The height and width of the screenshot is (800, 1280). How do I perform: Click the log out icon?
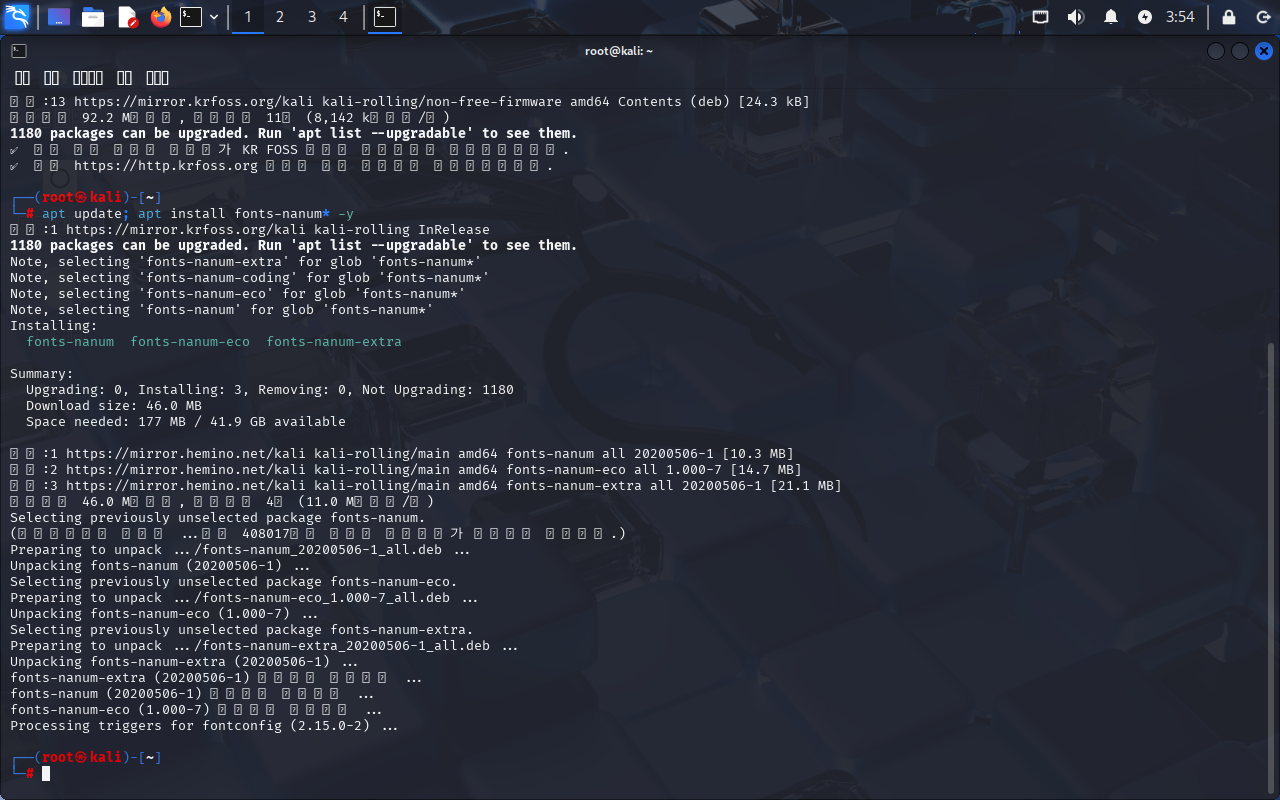click(x=1263, y=17)
